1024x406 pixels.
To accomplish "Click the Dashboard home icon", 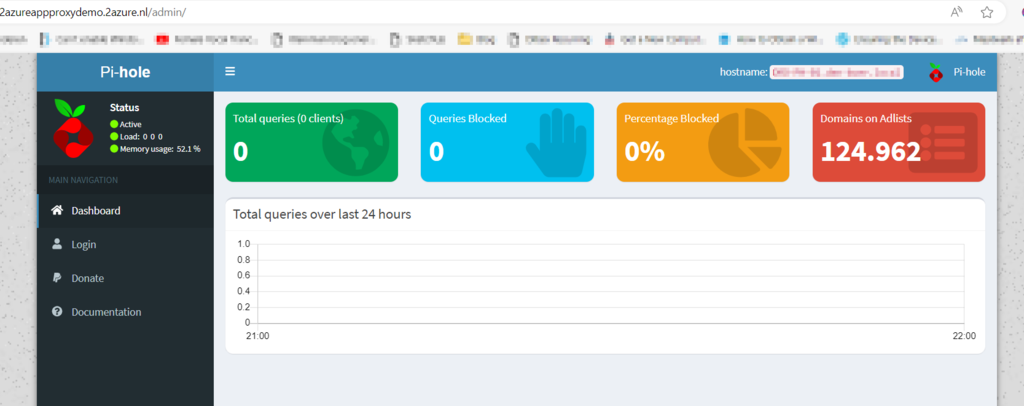I will point(57,210).
